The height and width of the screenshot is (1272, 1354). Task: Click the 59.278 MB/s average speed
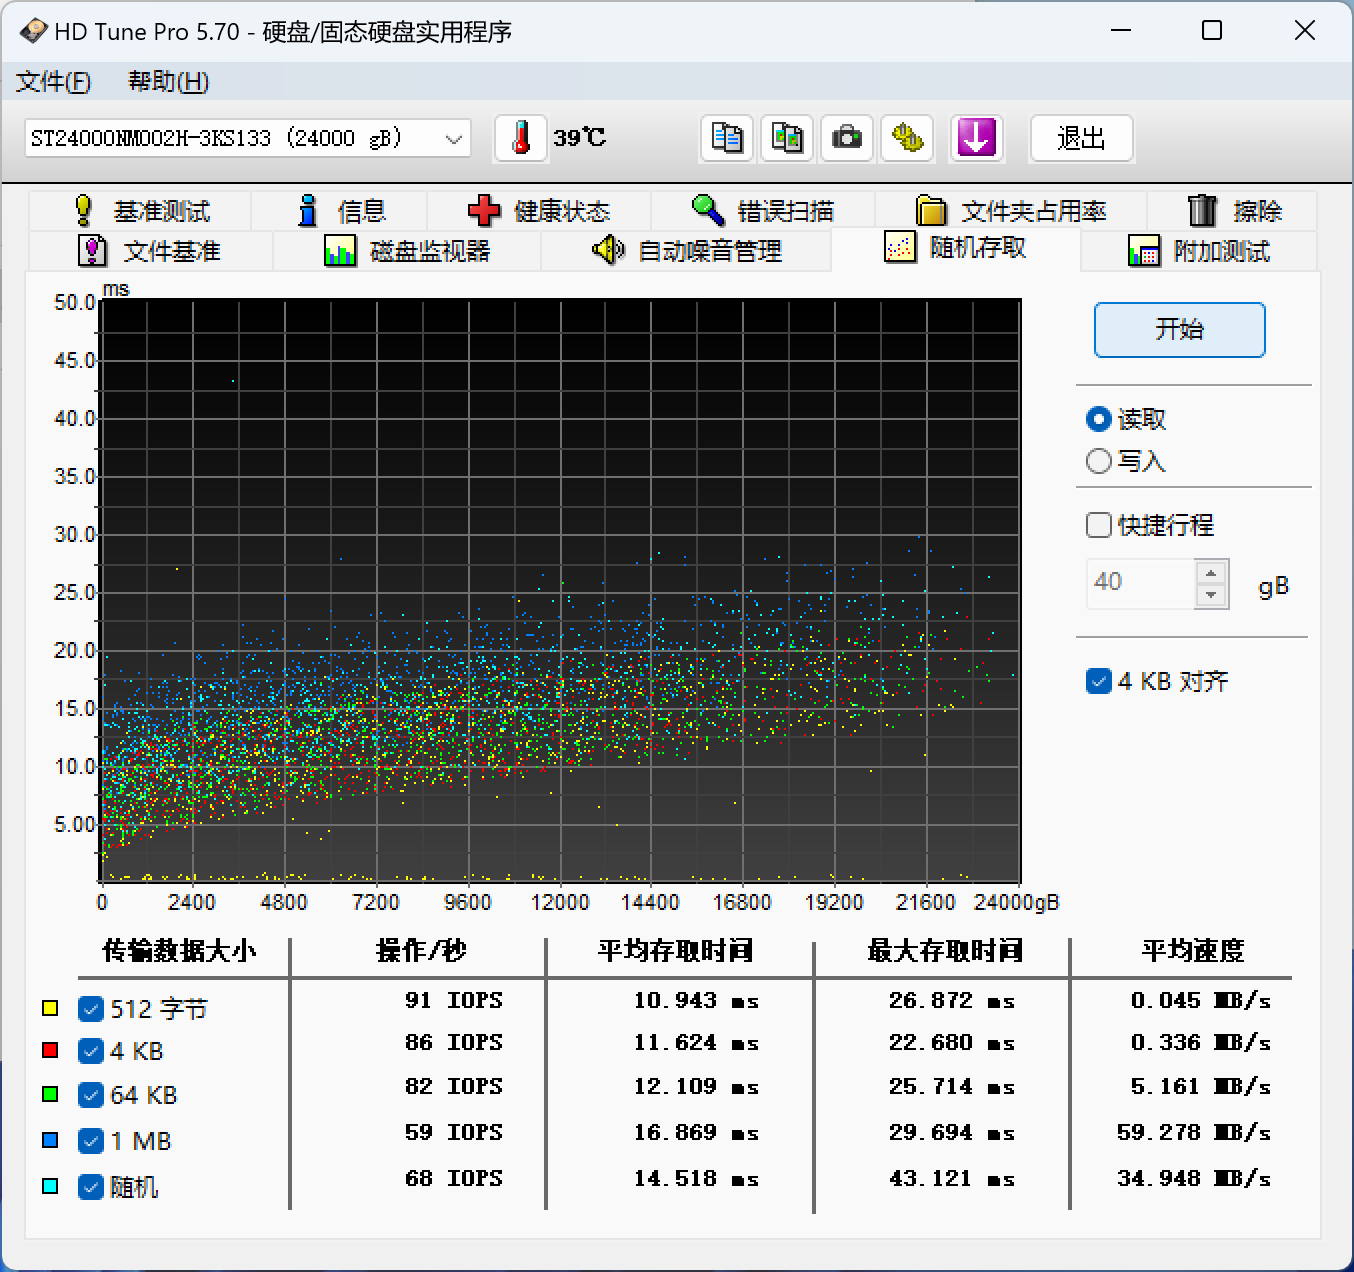pyautogui.click(x=1194, y=1133)
